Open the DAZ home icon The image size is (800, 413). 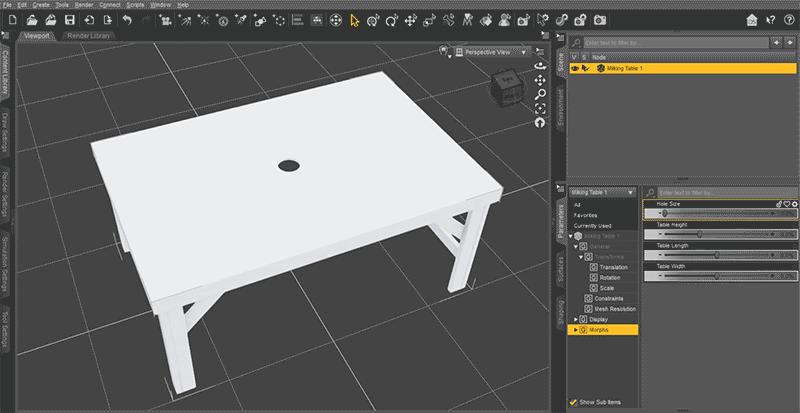pyautogui.click(x=752, y=20)
